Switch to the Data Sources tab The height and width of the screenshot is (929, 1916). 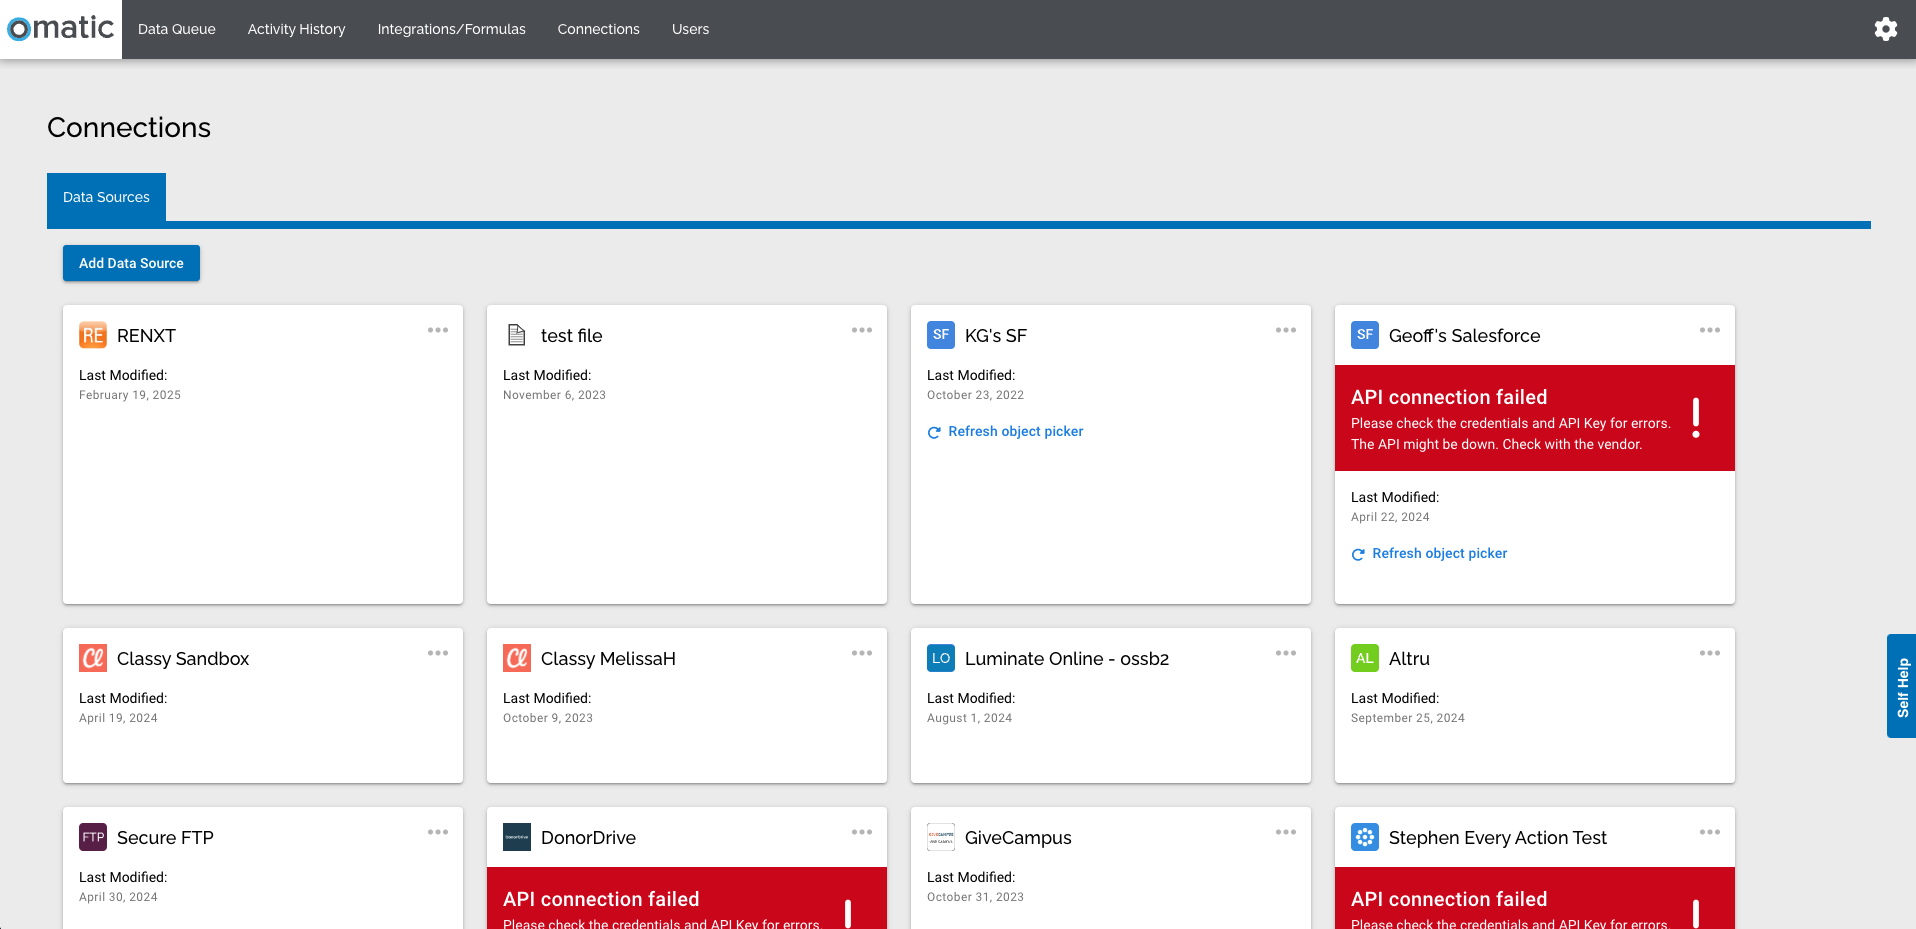pos(106,197)
